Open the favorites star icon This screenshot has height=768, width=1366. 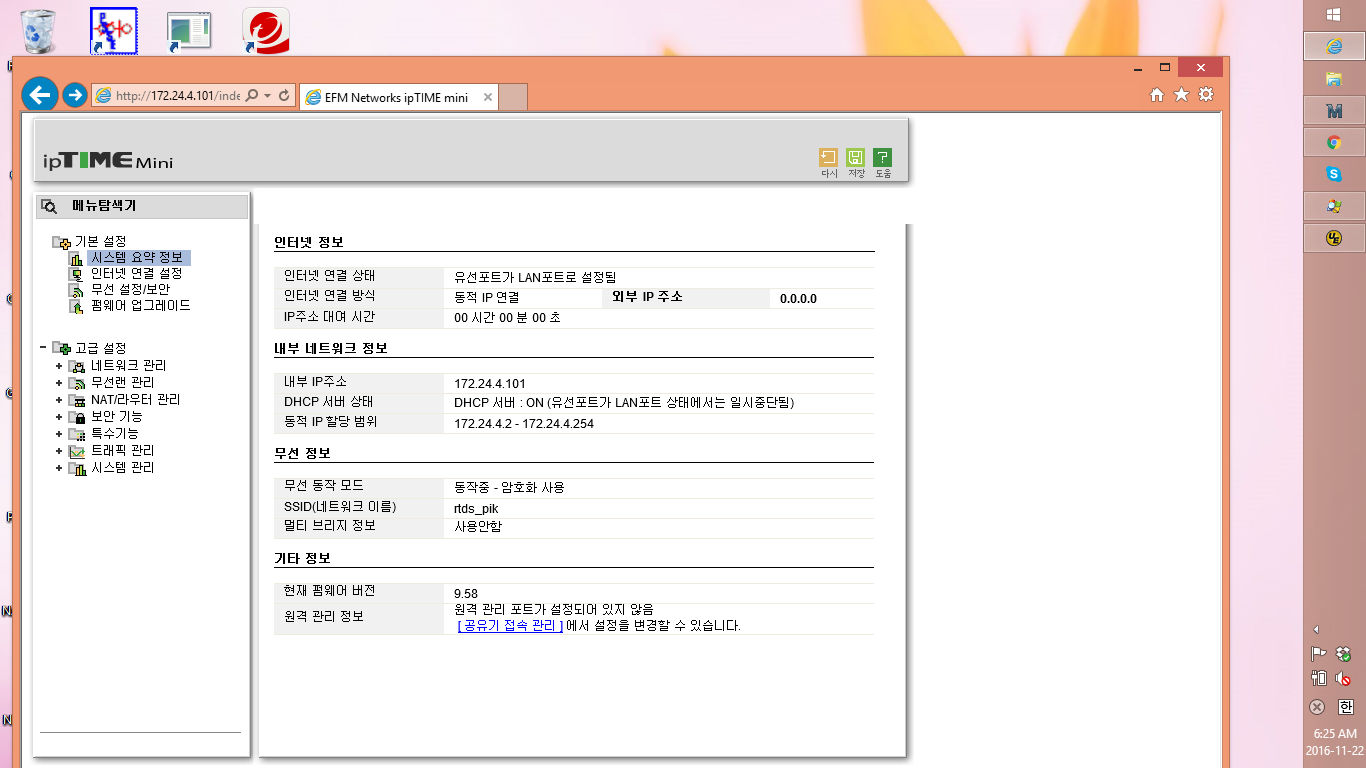click(1181, 94)
